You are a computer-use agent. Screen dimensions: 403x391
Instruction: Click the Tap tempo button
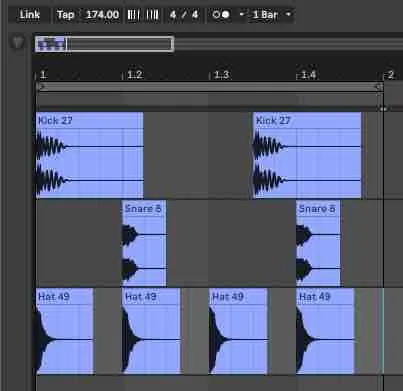click(65, 15)
